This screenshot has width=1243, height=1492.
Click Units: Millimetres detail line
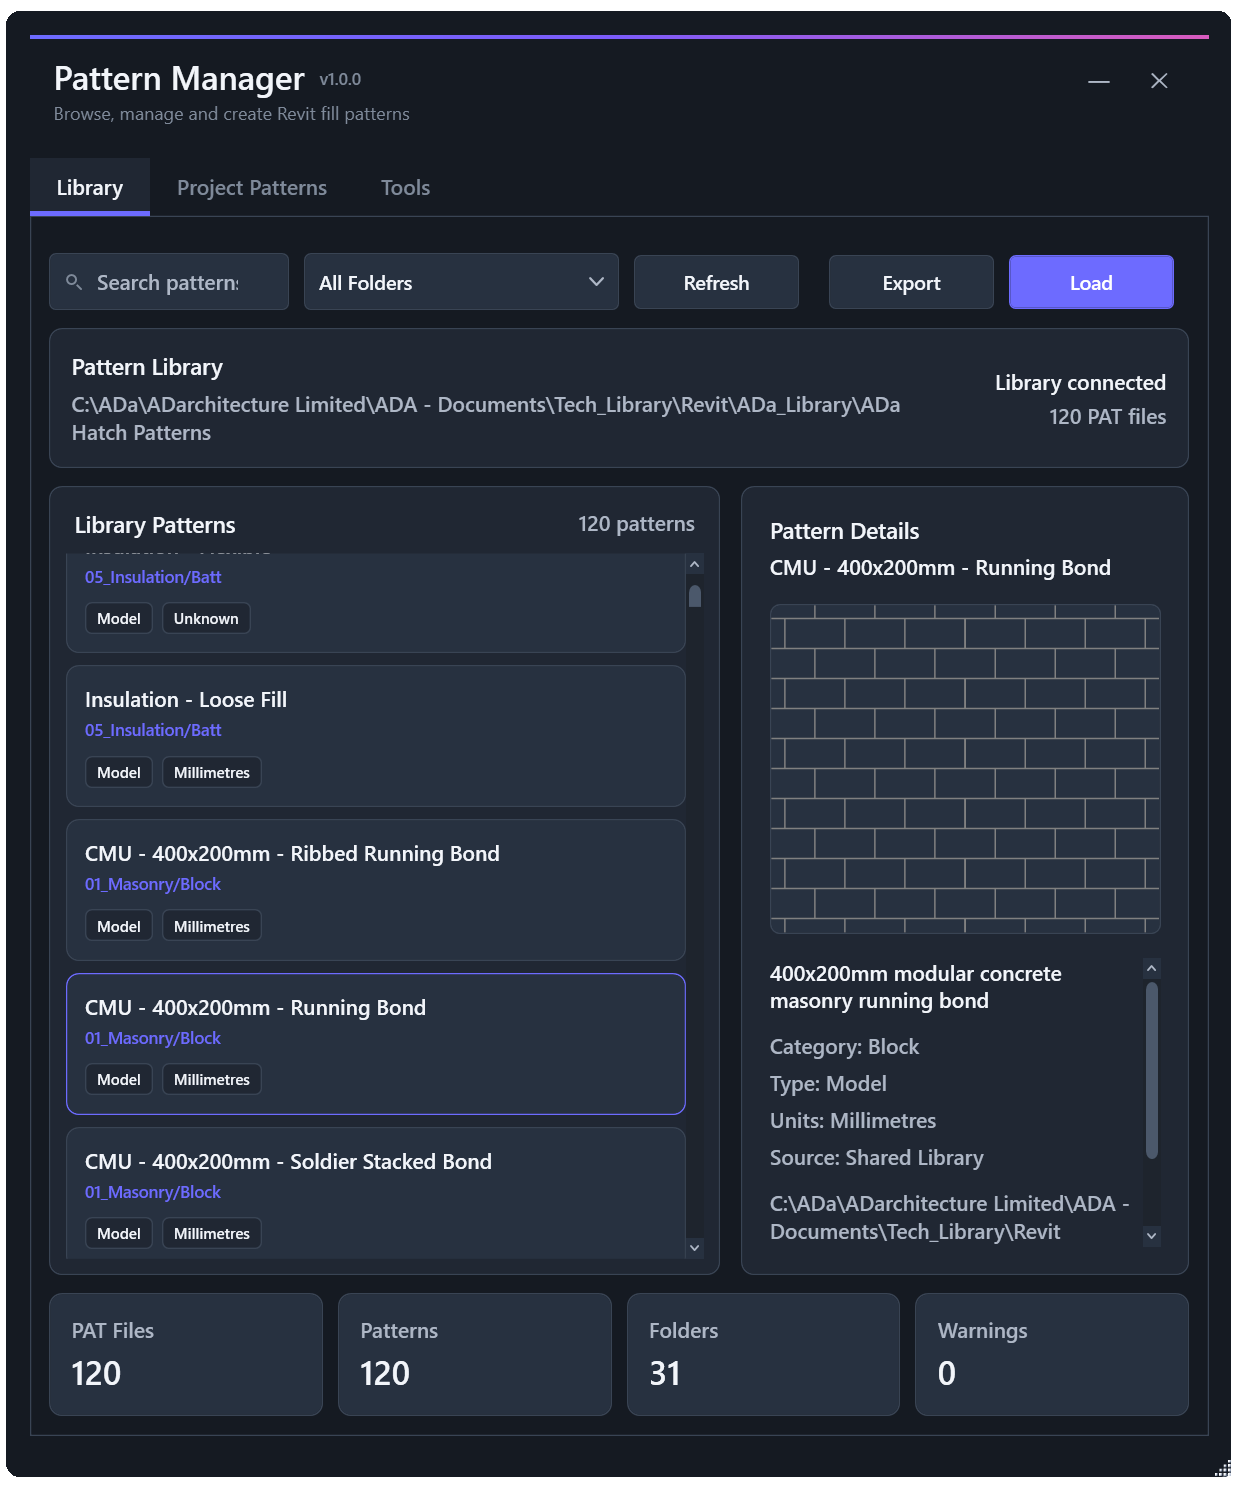(853, 1121)
